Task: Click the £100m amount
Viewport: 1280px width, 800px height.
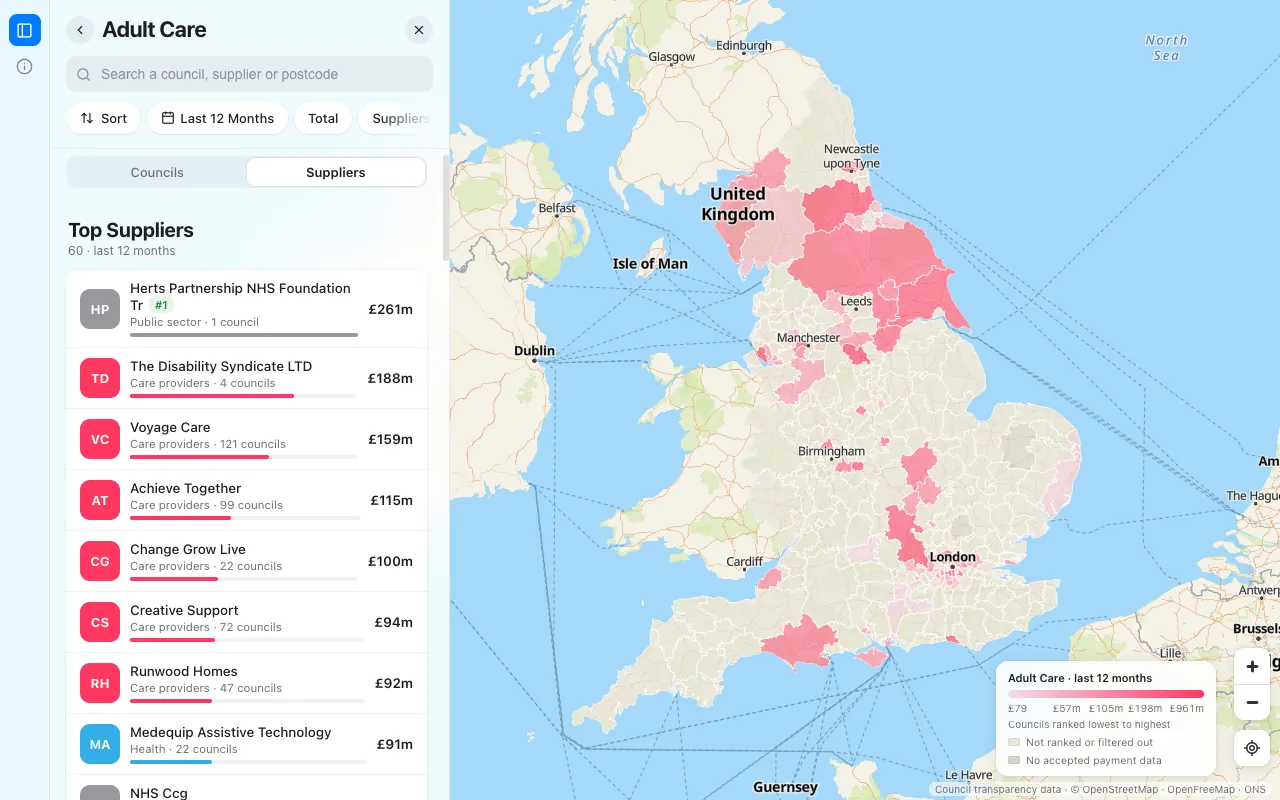Action: click(391, 561)
